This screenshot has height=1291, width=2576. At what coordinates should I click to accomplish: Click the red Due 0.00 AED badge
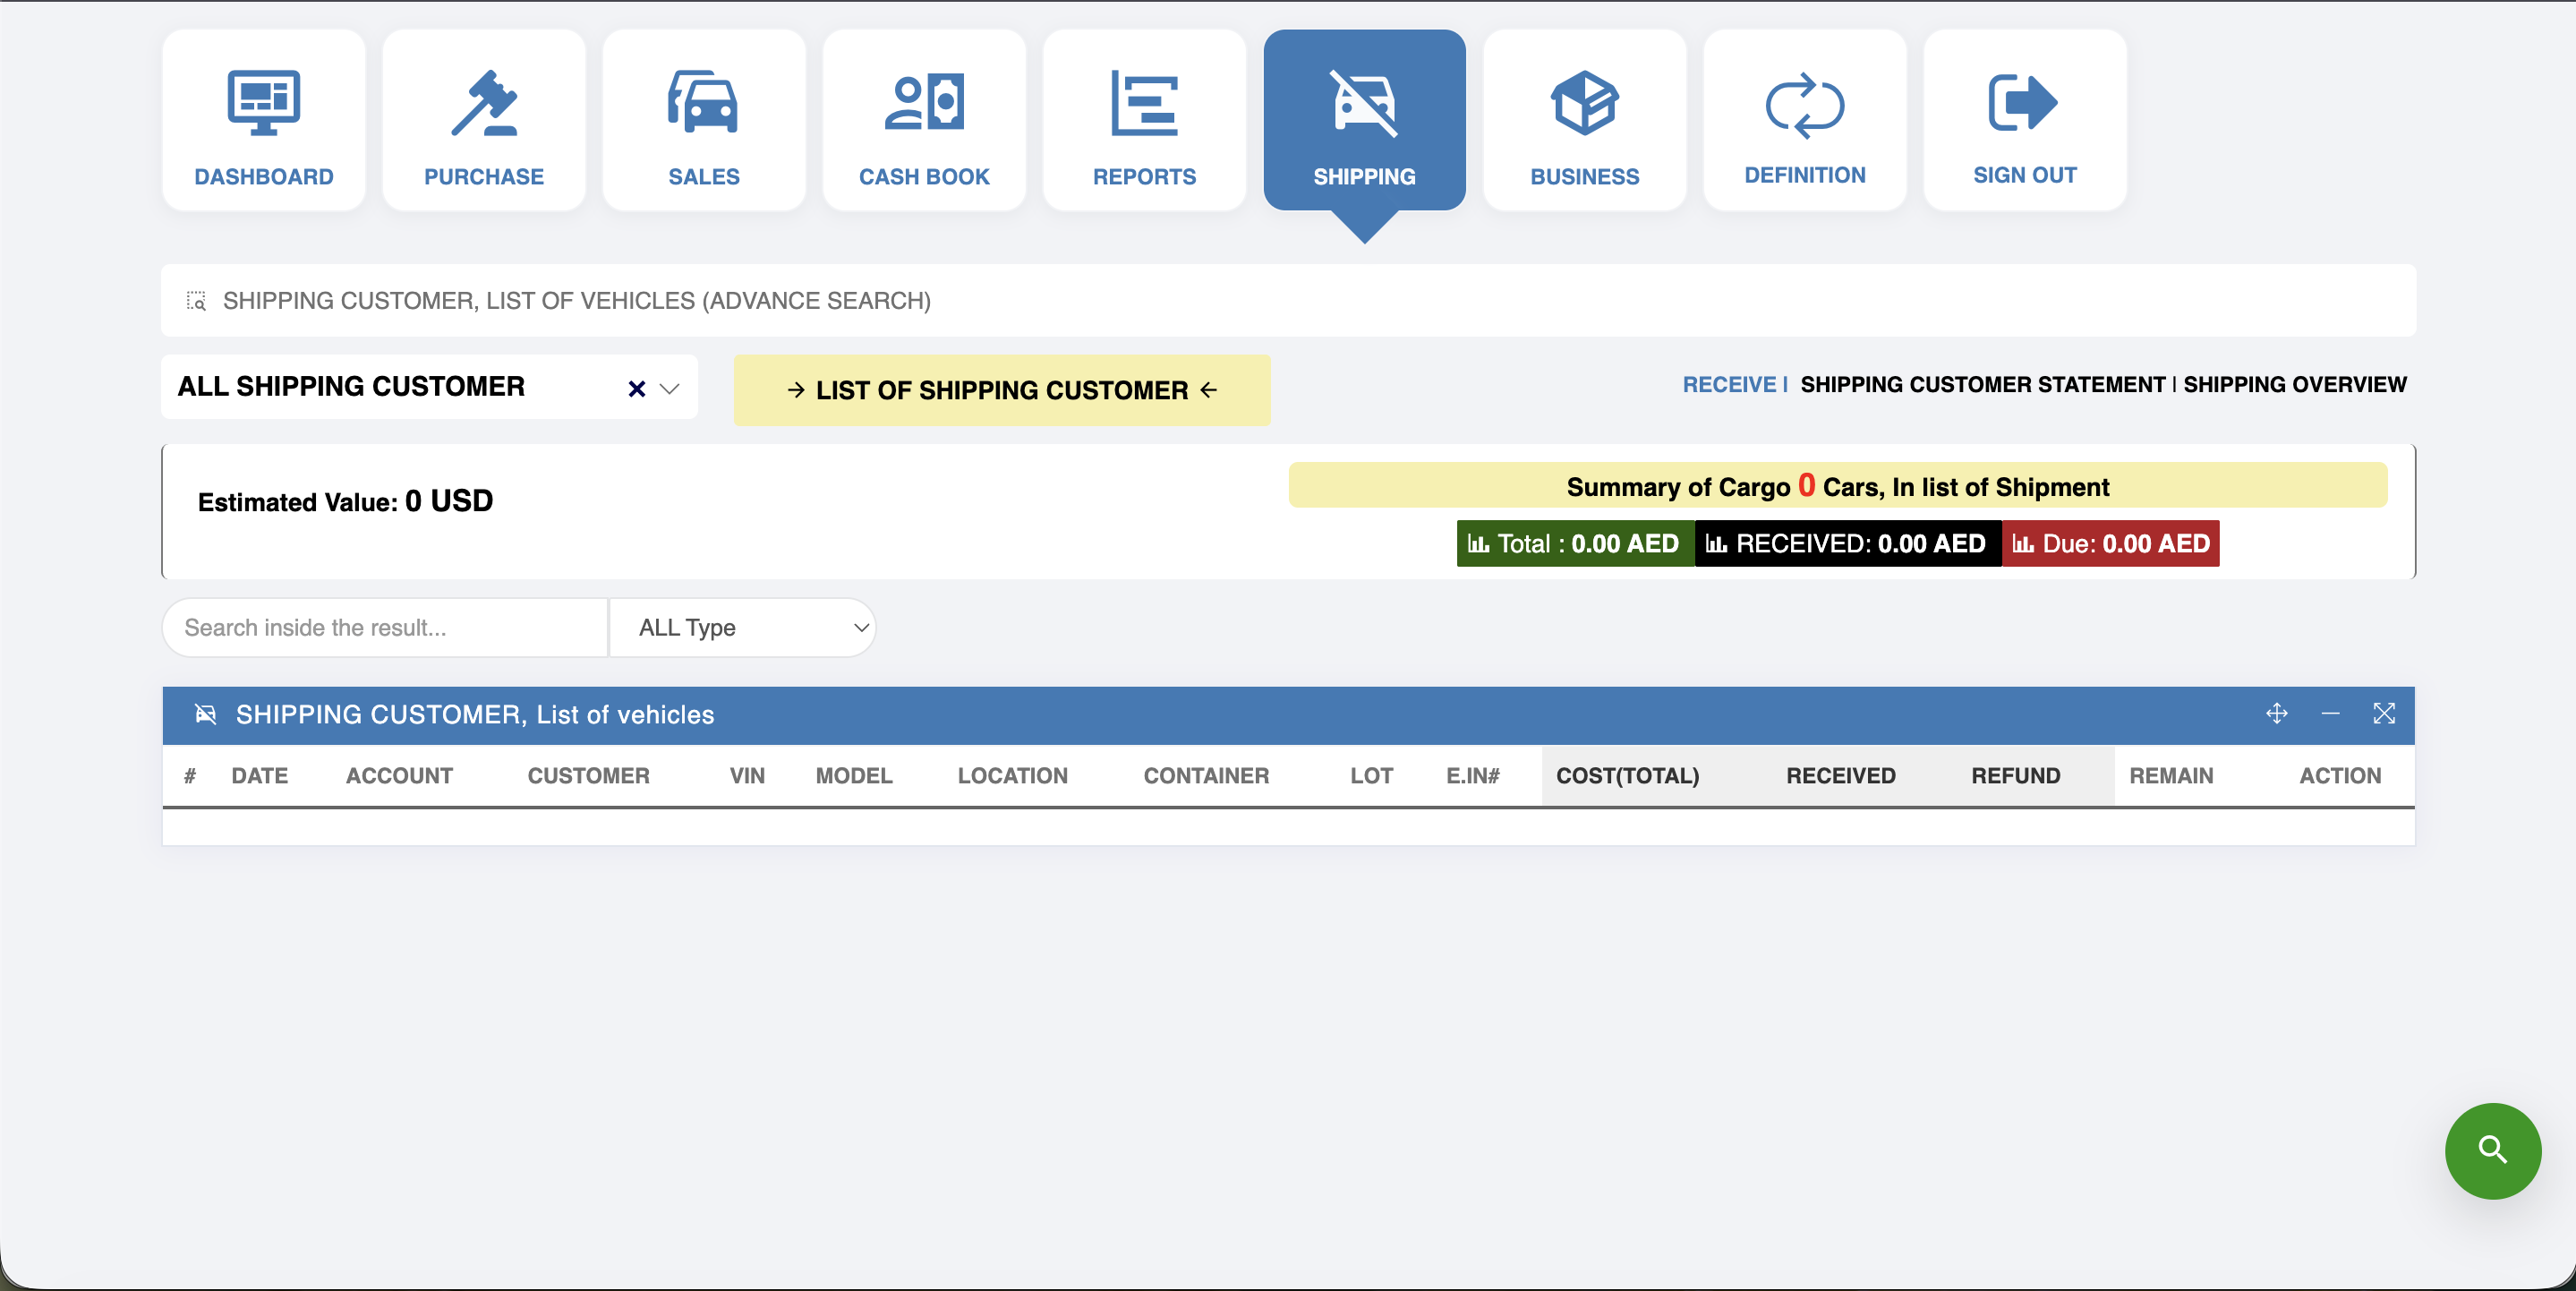2110,544
